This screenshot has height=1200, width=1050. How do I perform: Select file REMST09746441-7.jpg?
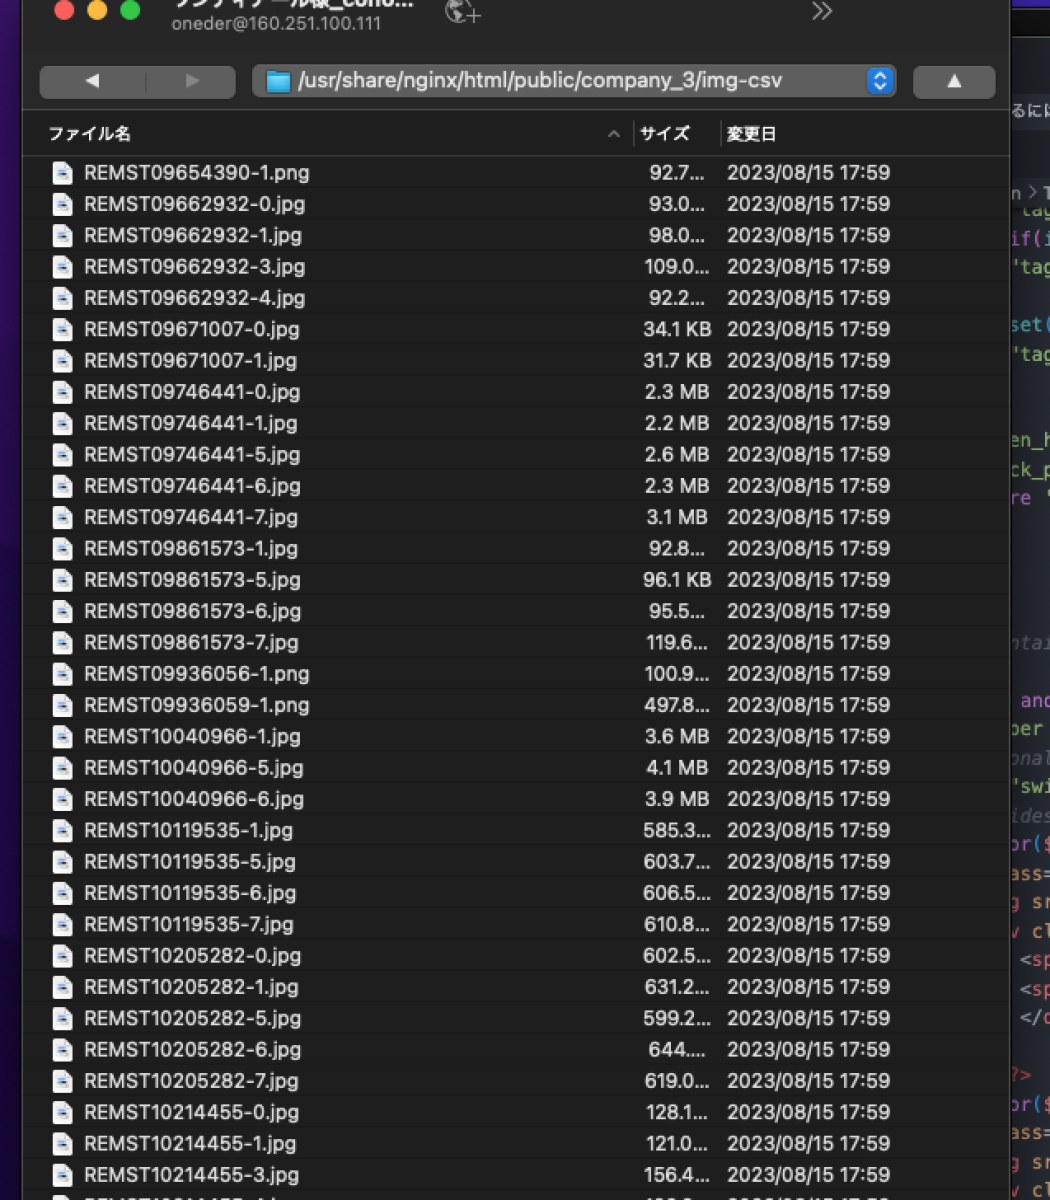click(x=190, y=517)
